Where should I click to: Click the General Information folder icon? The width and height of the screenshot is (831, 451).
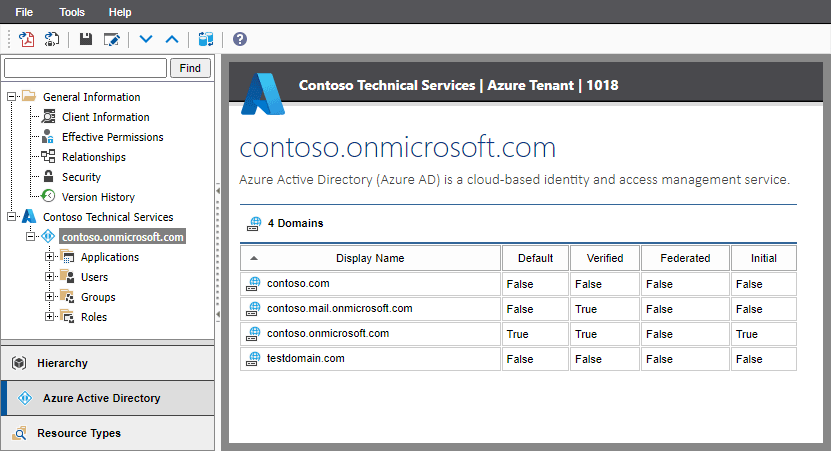click(x=29, y=96)
